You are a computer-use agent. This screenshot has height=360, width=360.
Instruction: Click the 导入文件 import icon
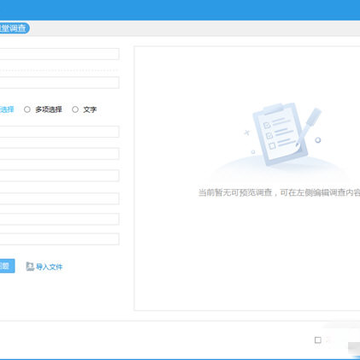point(30,266)
